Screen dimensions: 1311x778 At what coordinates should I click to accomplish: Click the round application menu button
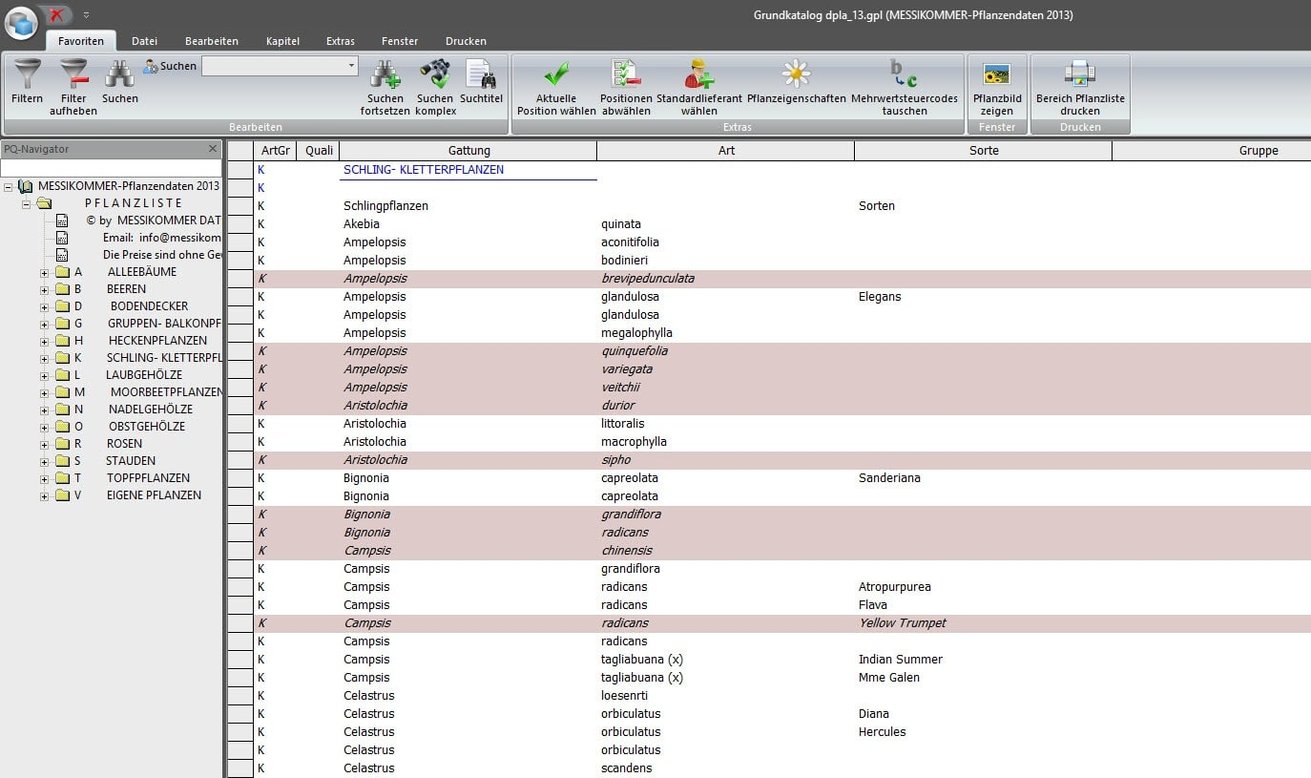click(21, 22)
